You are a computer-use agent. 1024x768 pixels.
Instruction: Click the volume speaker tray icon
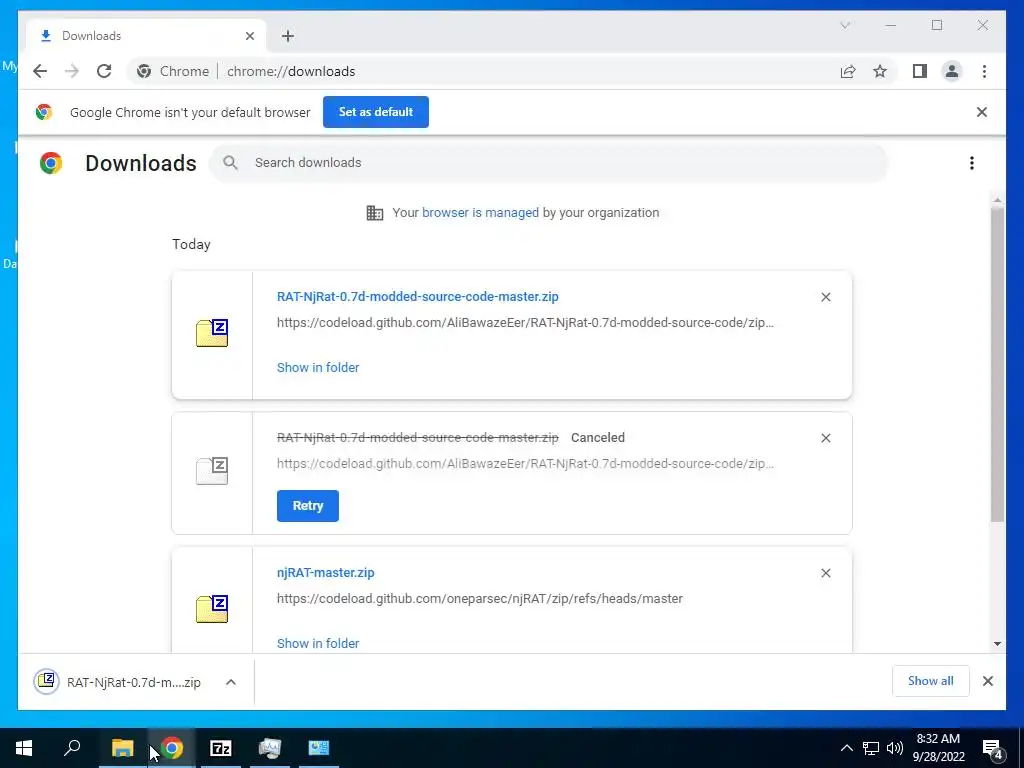(x=895, y=748)
